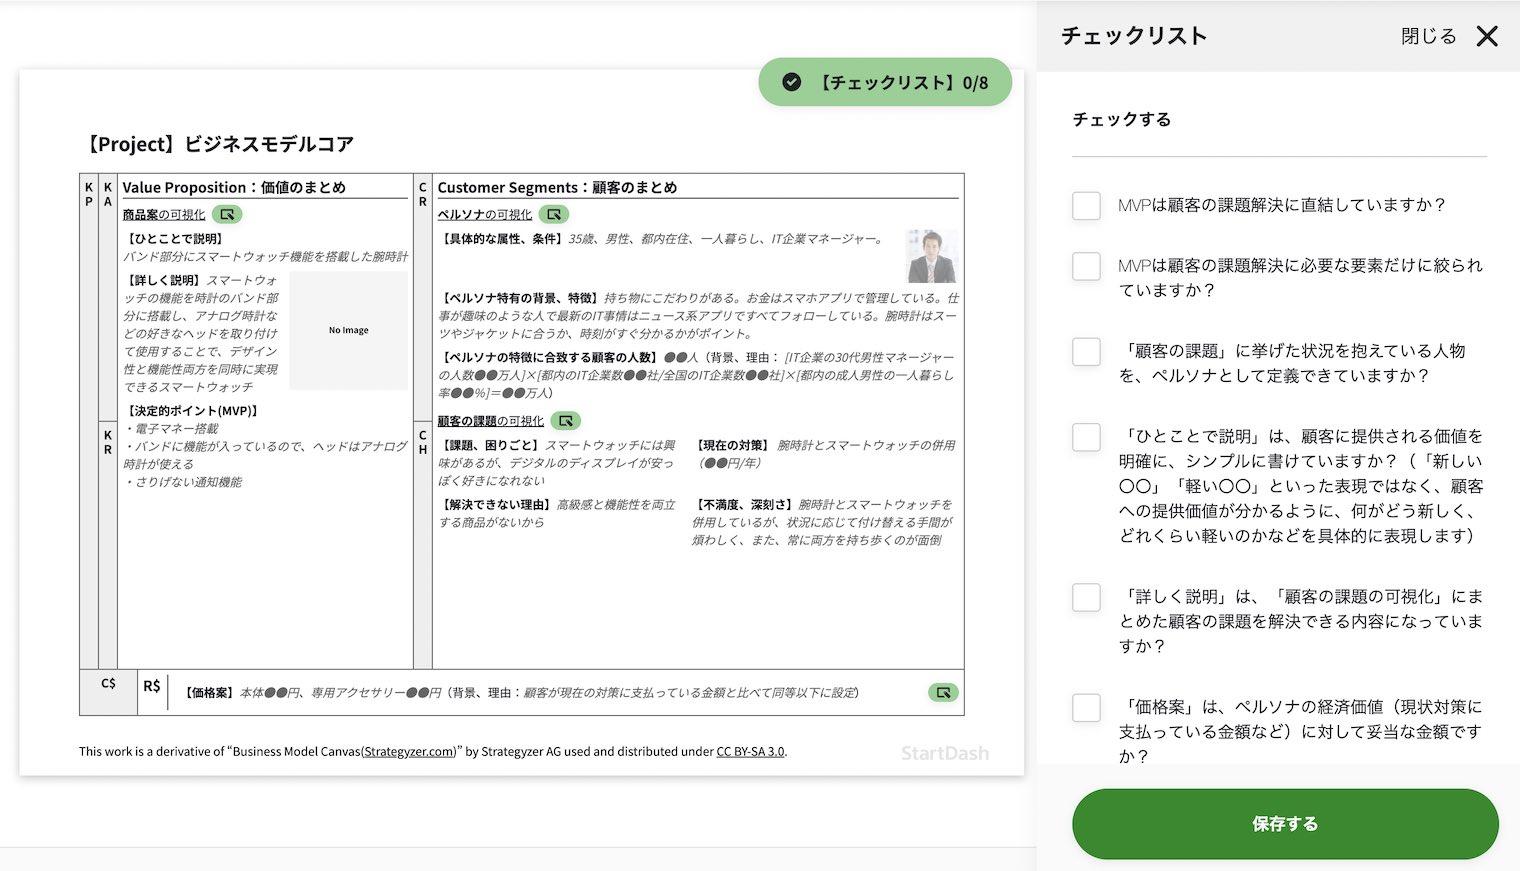Click the 【チェックリスト】0/8 badge
The height and width of the screenshot is (871, 1520).
[885, 82]
